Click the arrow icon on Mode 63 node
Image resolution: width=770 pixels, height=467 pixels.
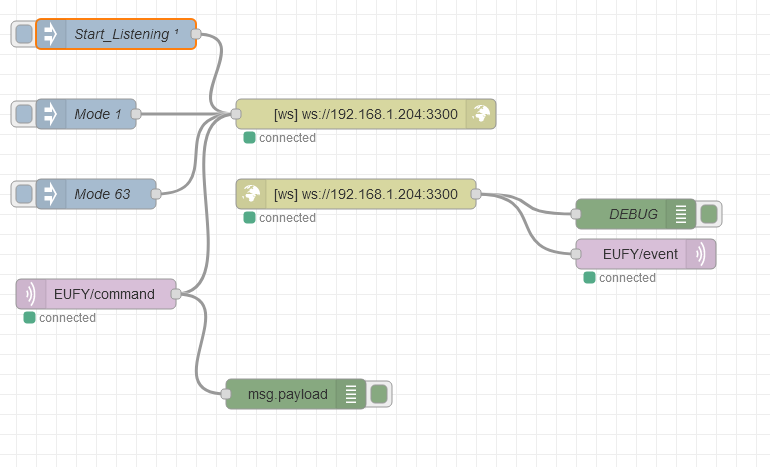click(51, 194)
